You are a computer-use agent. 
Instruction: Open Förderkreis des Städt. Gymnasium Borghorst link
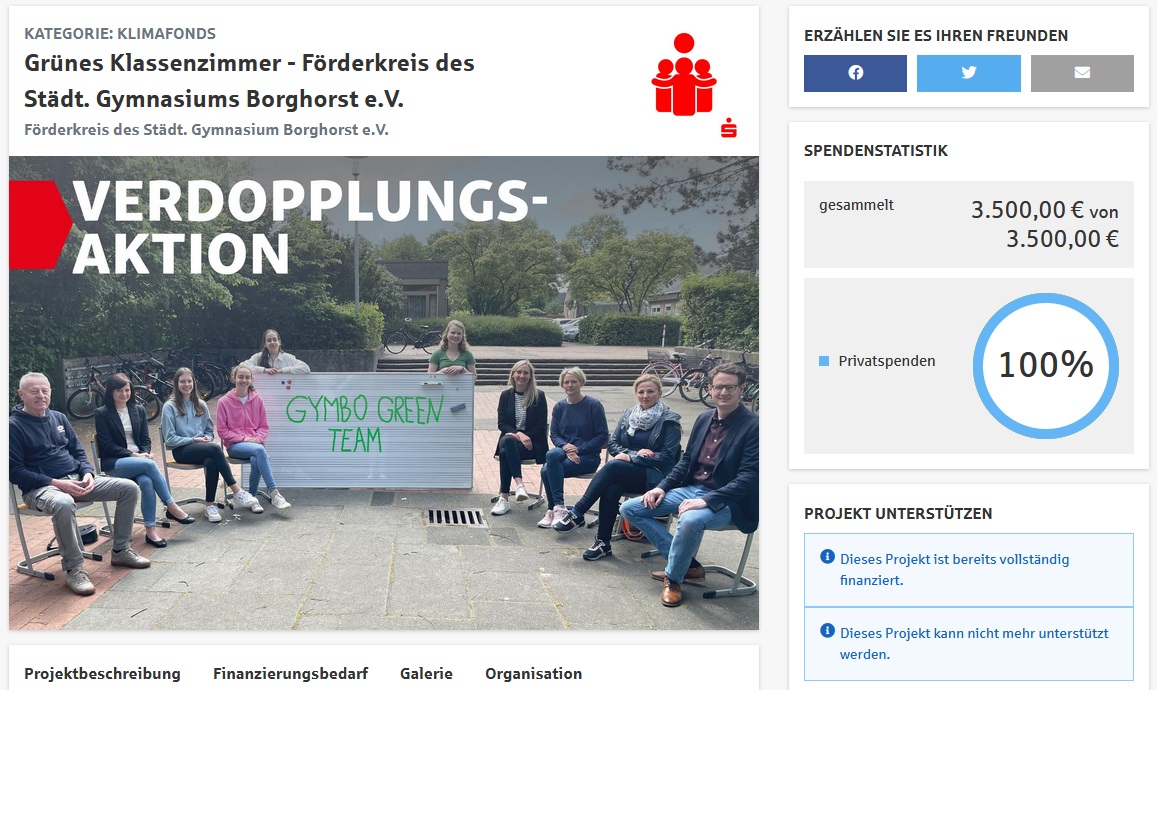pyautogui.click(x=207, y=130)
